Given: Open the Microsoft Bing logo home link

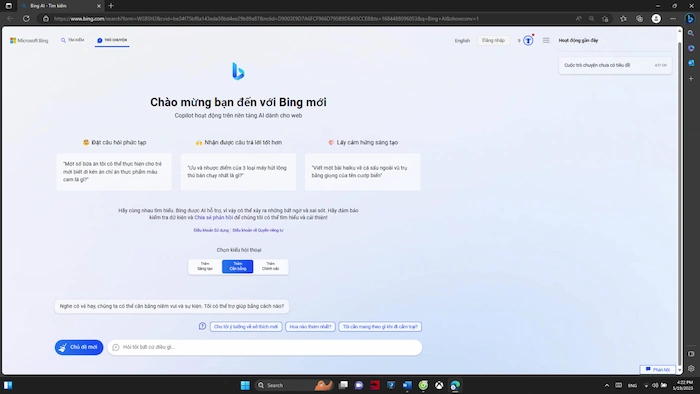Looking at the screenshot, I should point(29,41).
